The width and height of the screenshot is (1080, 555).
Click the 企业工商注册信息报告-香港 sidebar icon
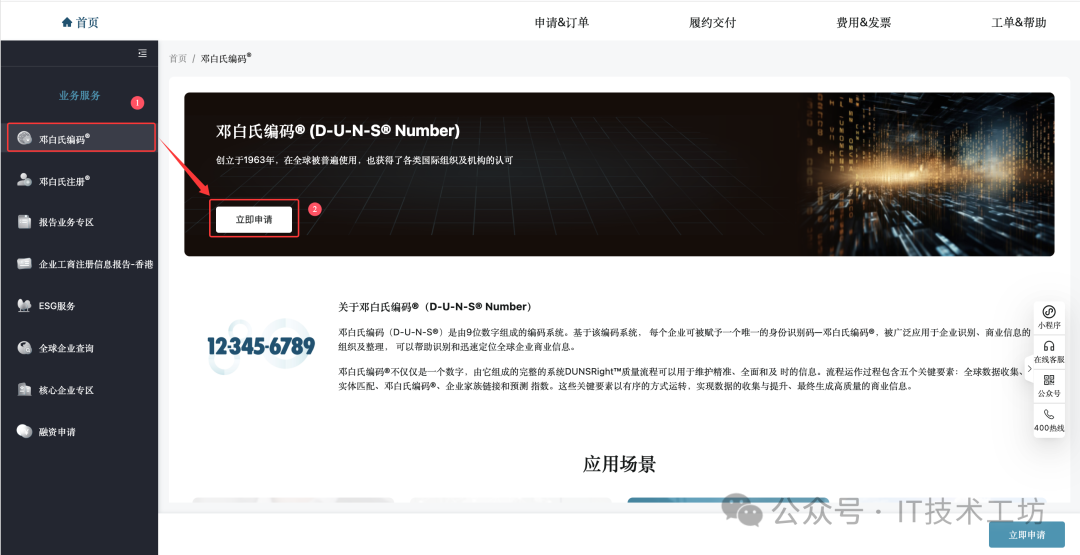(24, 264)
